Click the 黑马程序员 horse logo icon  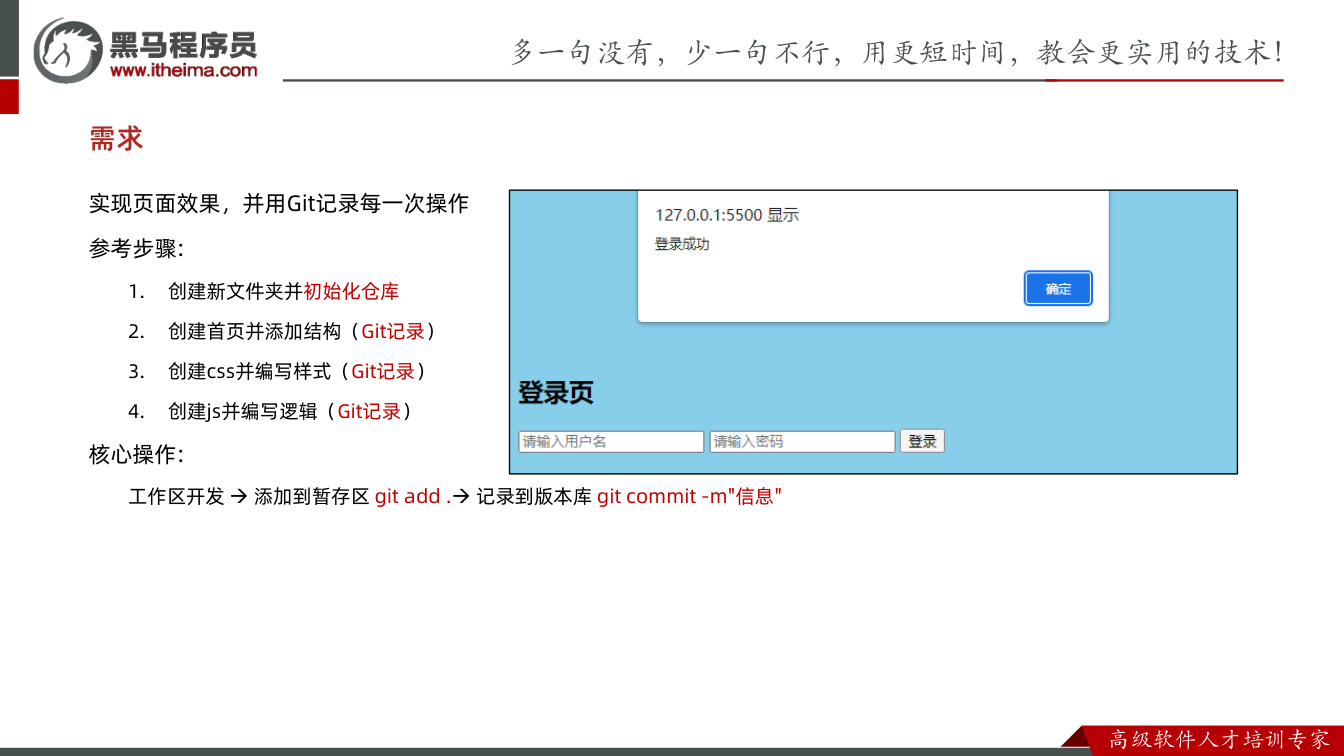68,50
